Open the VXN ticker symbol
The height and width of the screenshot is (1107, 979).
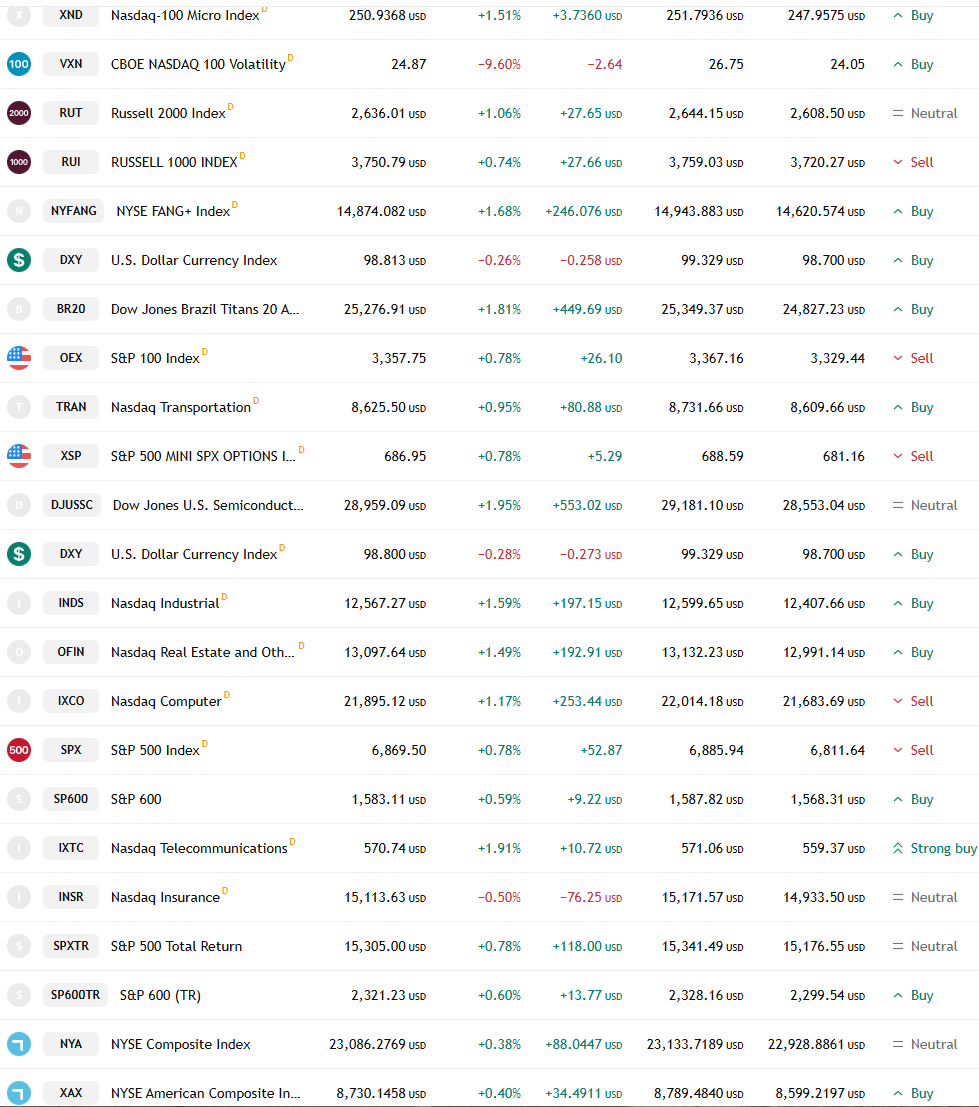71,64
